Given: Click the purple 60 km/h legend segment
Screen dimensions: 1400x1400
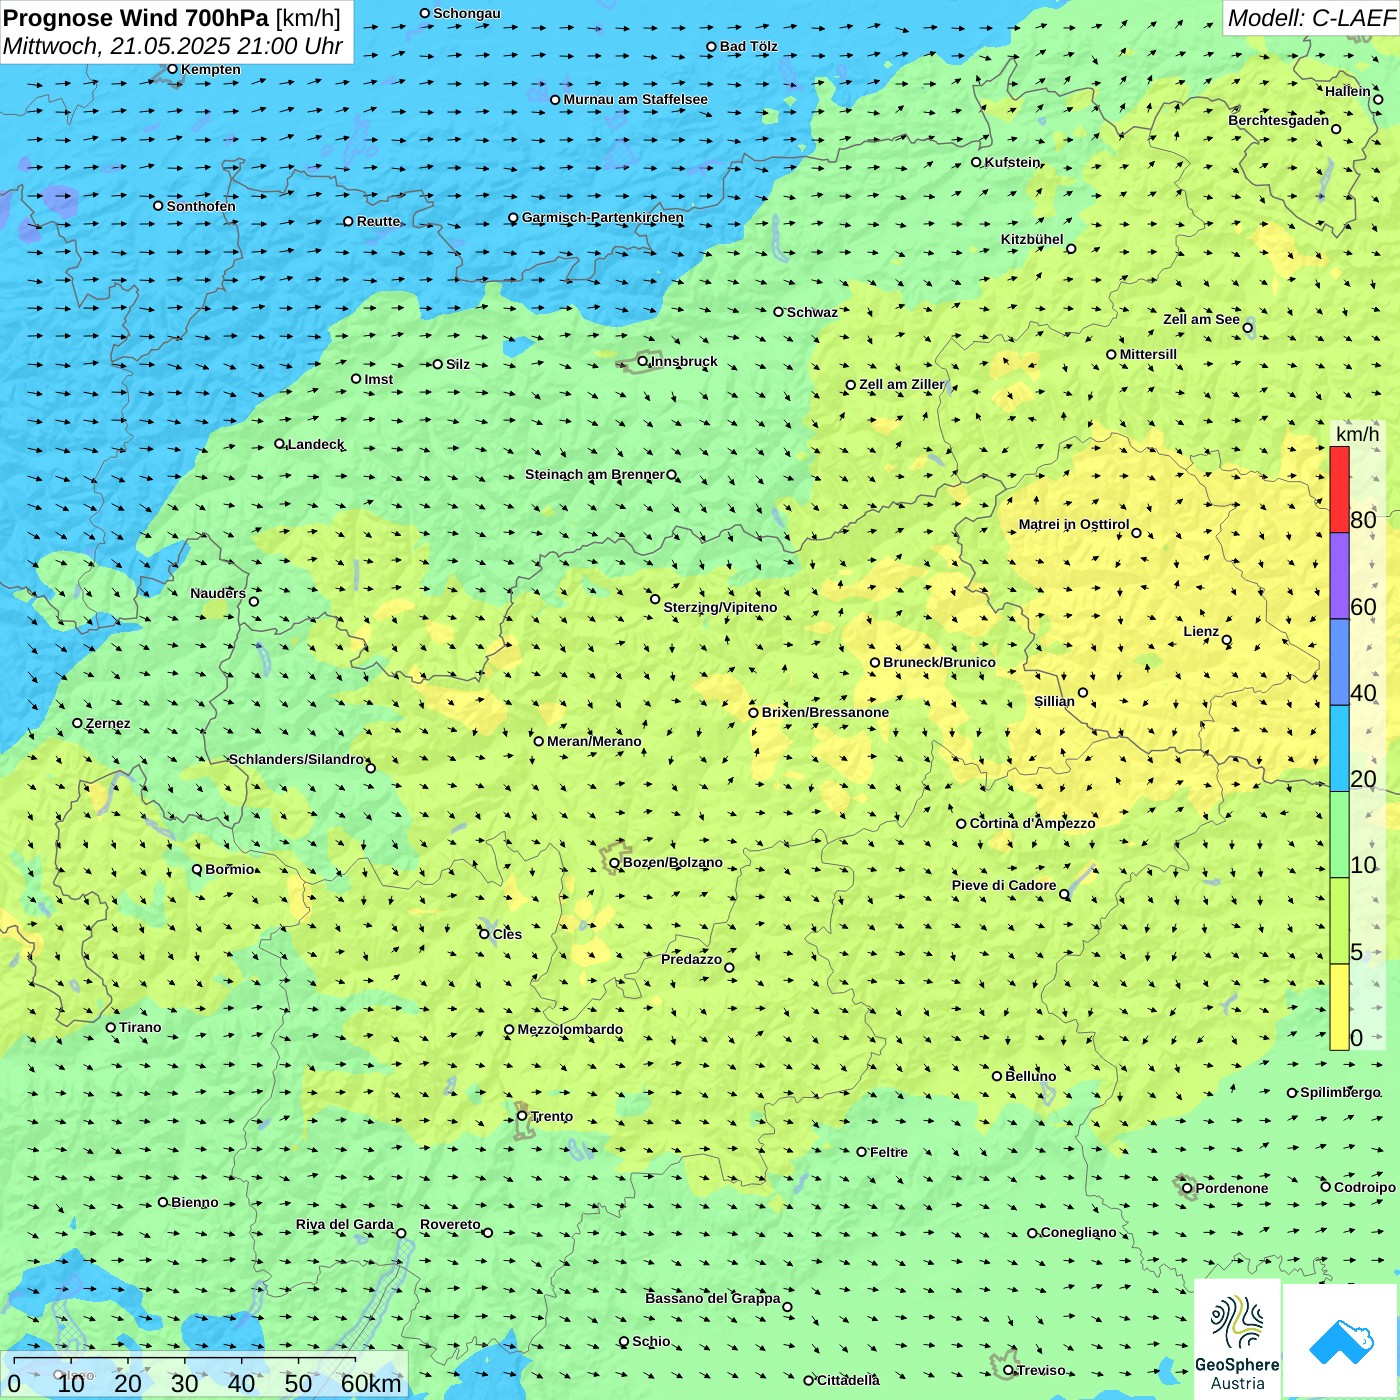Looking at the screenshot, I should click(1339, 576).
